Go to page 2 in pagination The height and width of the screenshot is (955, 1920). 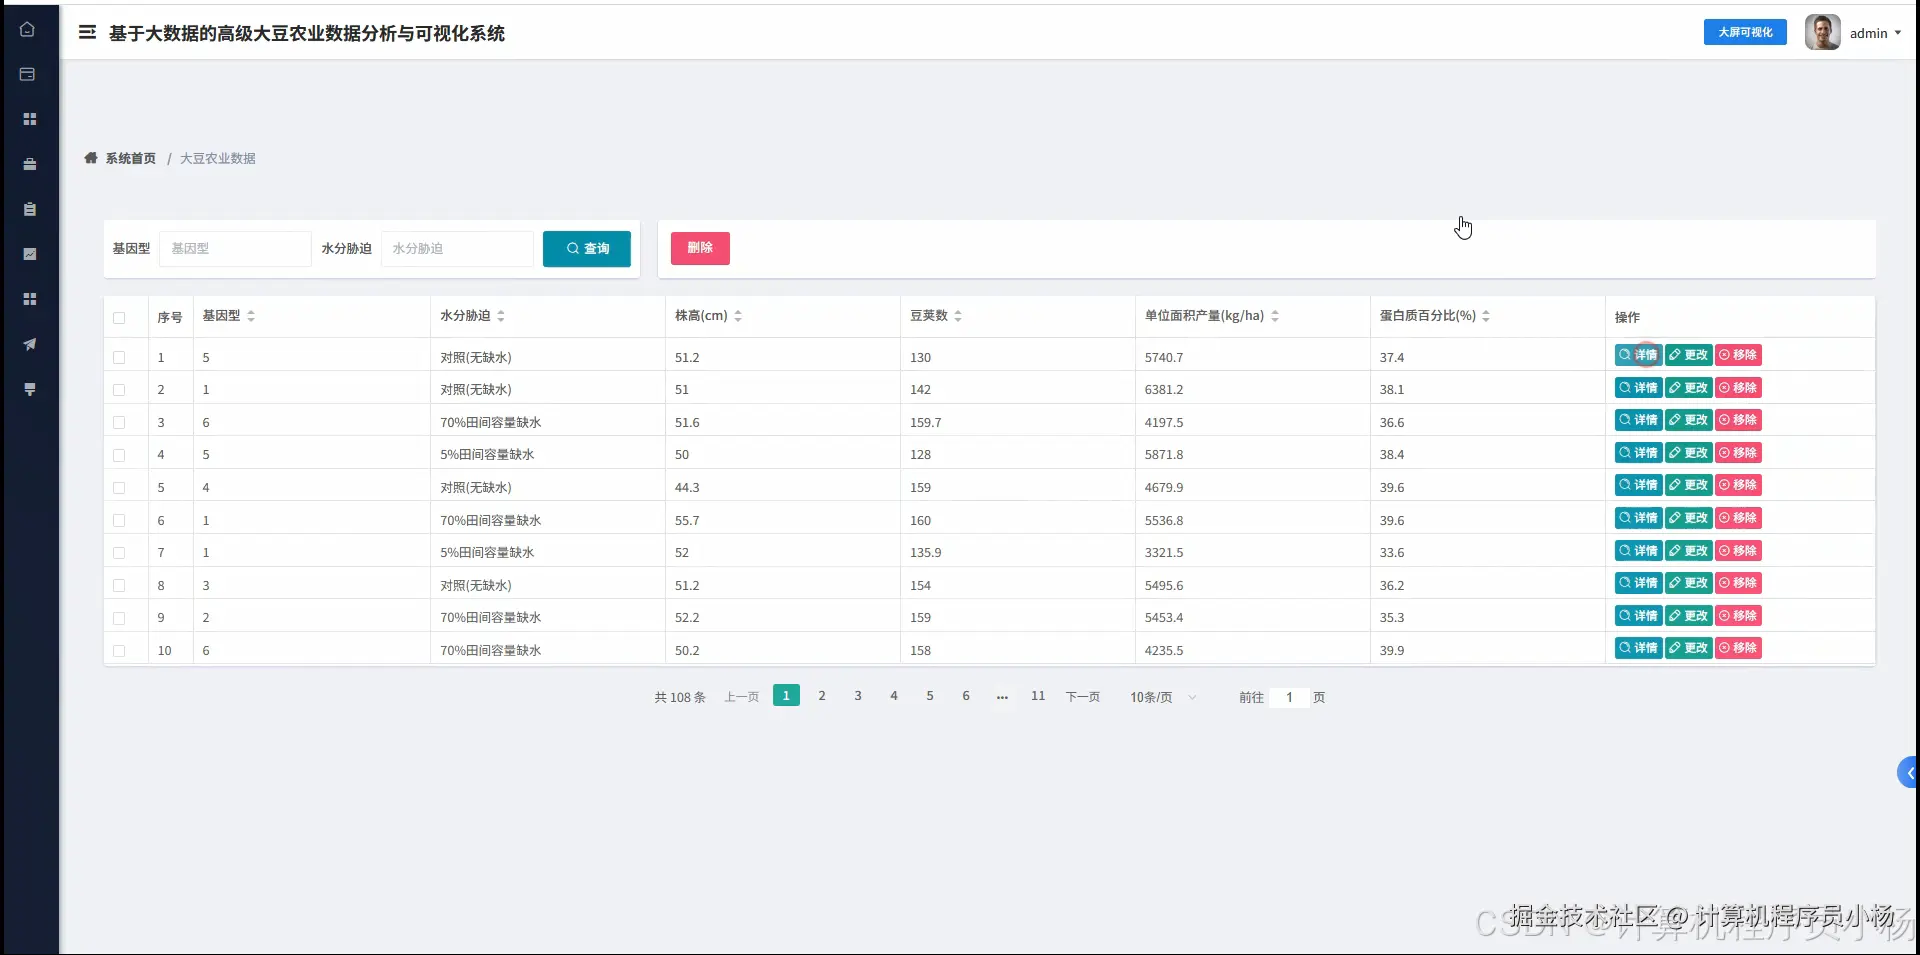pyautogui.click(x=822, y=696)
